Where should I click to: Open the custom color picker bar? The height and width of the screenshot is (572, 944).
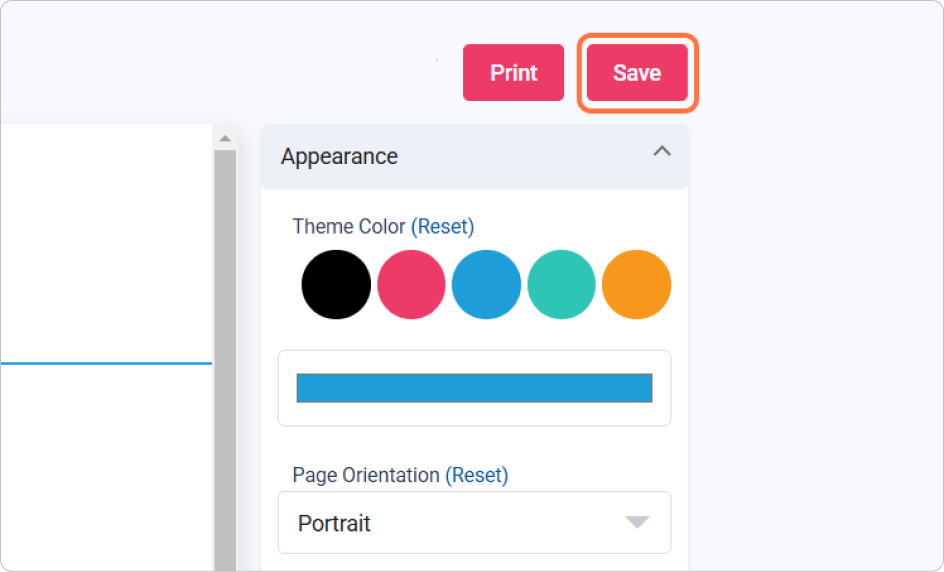474,388
